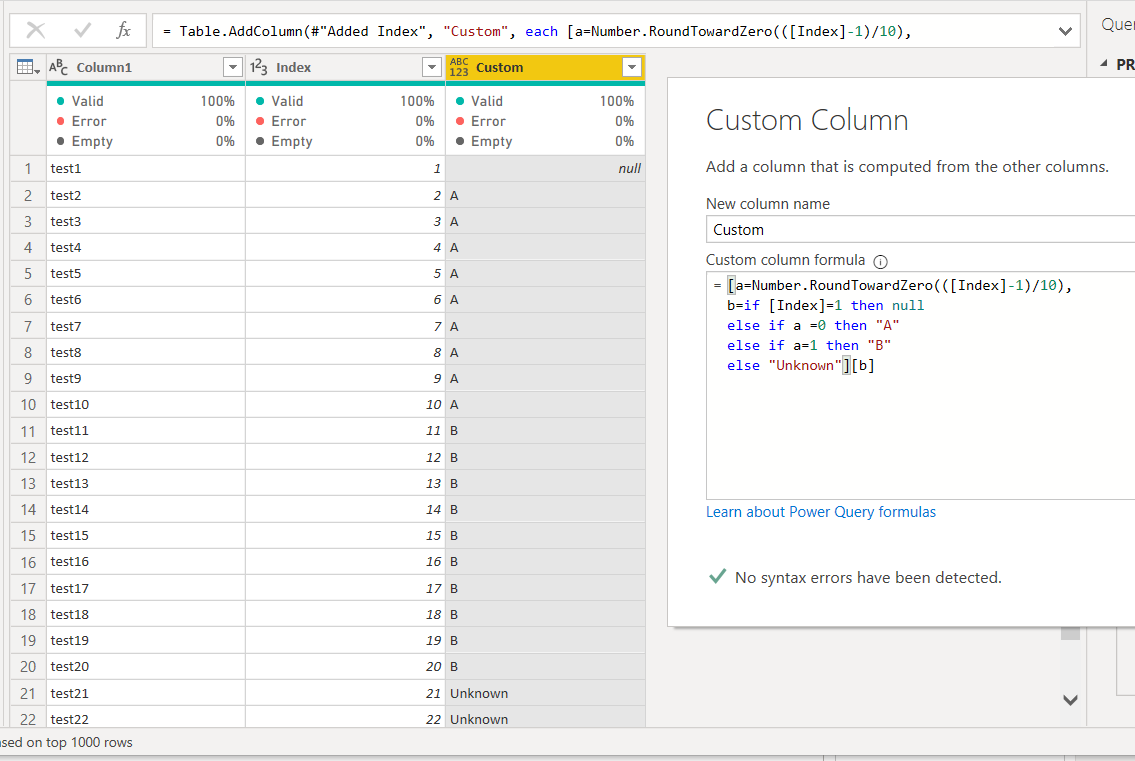Image resolution: width=1135 pixels, height=761 pixels.
Task: Expand the formula bar with the chevron
Action: tap(1065, 31)
